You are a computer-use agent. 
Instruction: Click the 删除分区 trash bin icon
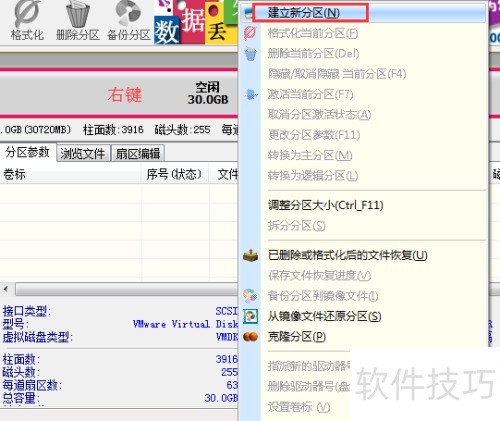[x=78, y=14]
